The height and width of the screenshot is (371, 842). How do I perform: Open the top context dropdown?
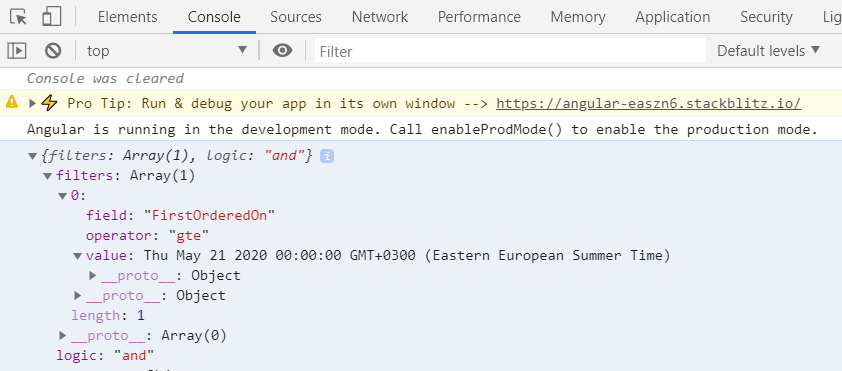click(167, 51)
